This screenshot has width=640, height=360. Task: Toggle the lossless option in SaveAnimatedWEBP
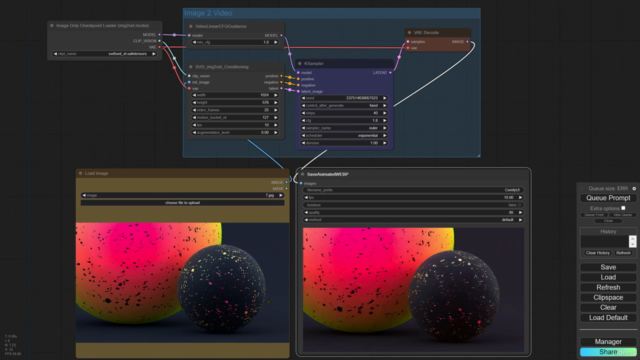(413, 205)
